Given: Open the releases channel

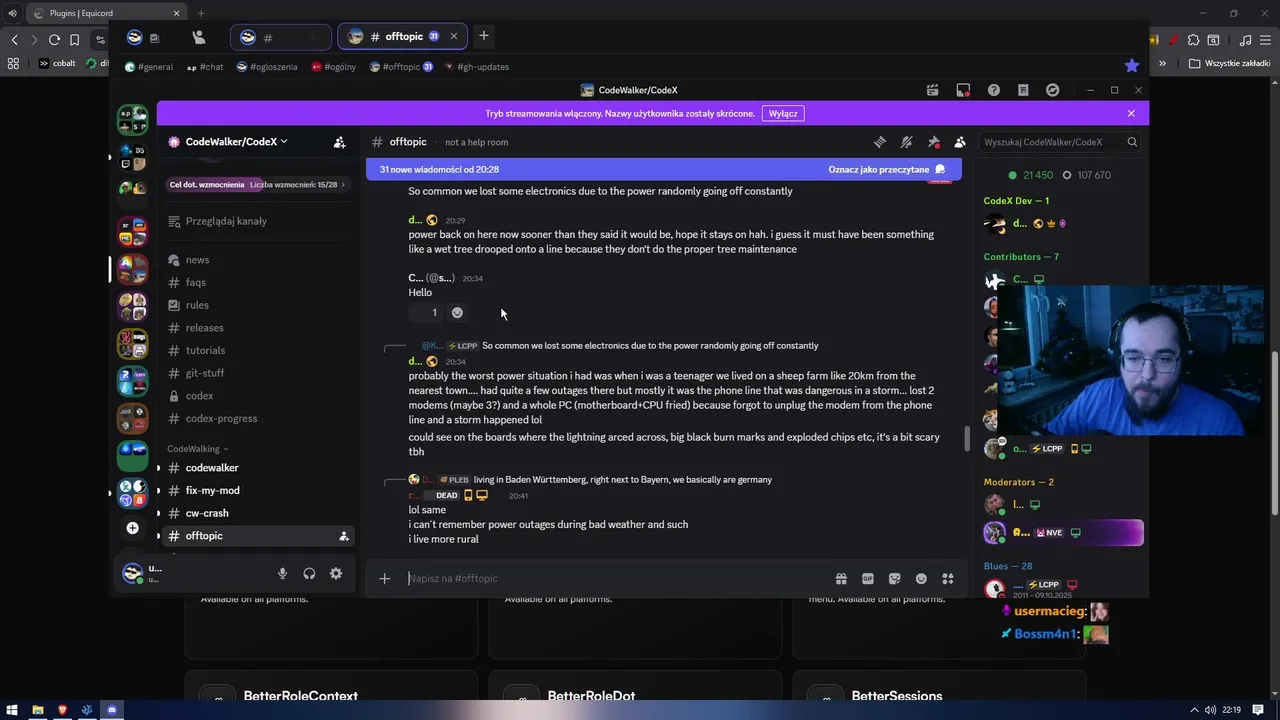Looking at the screenshot, I should 256,328.
